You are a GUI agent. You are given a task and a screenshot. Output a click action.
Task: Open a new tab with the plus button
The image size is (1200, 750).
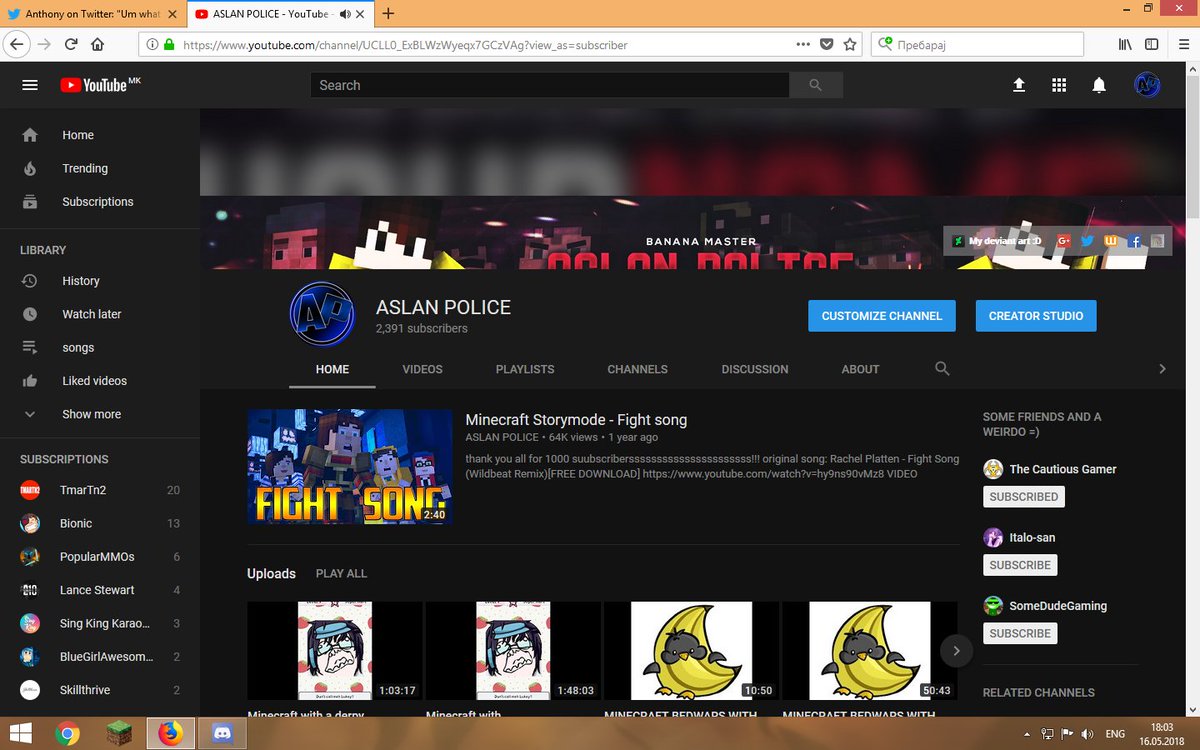(x=388, y=14)
